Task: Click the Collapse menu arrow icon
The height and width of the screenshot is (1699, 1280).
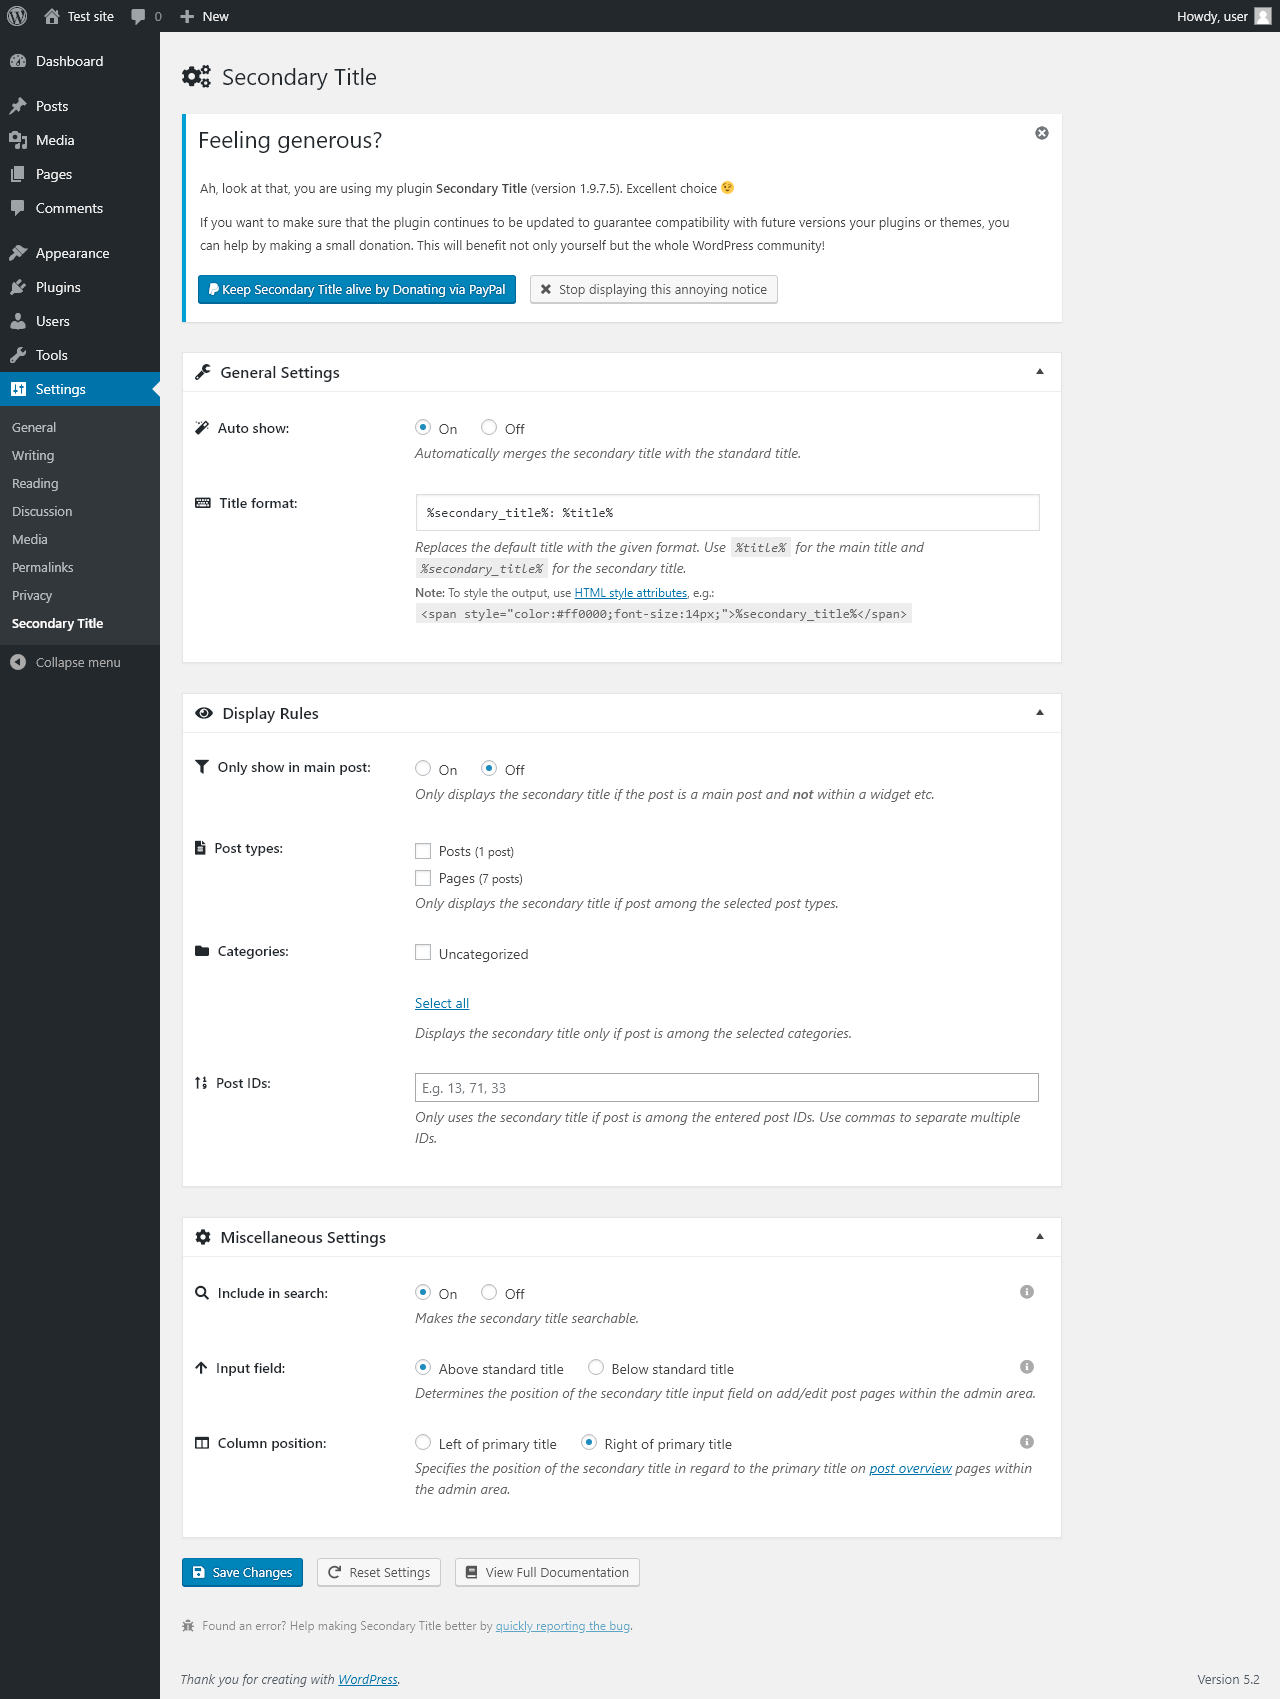Action: [18, 662]
